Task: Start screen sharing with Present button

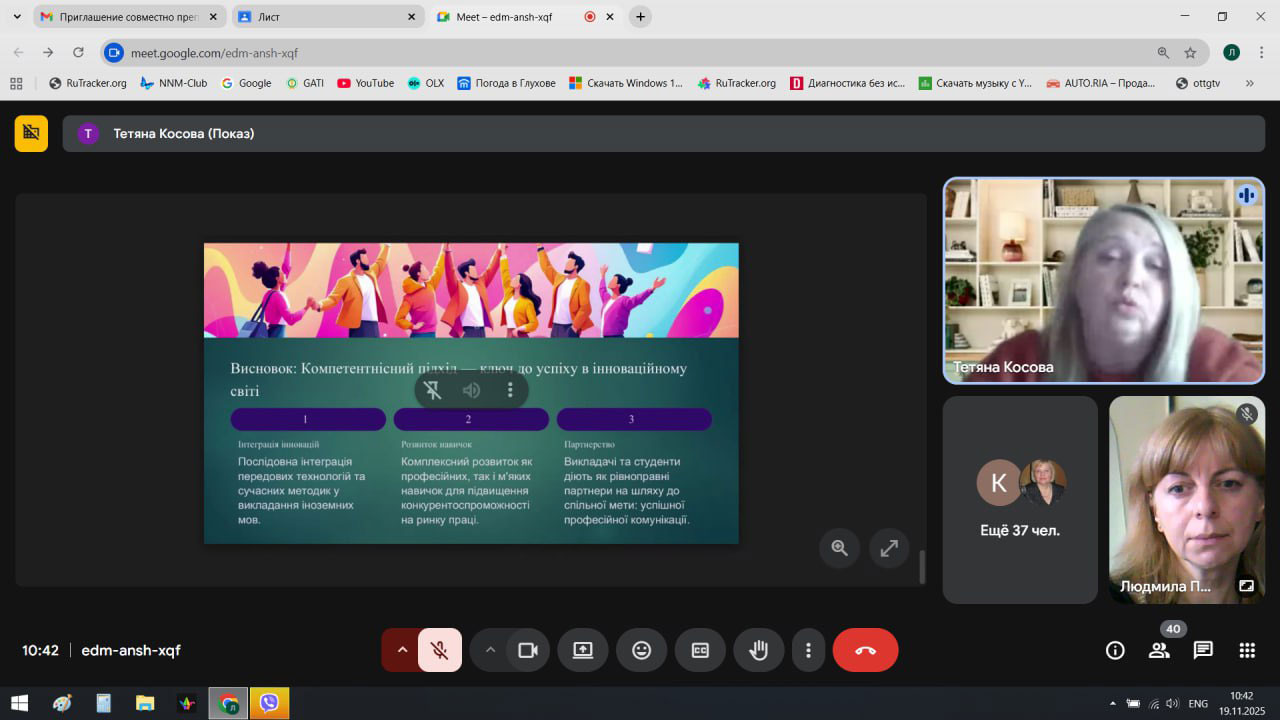Action: point(583,650)
